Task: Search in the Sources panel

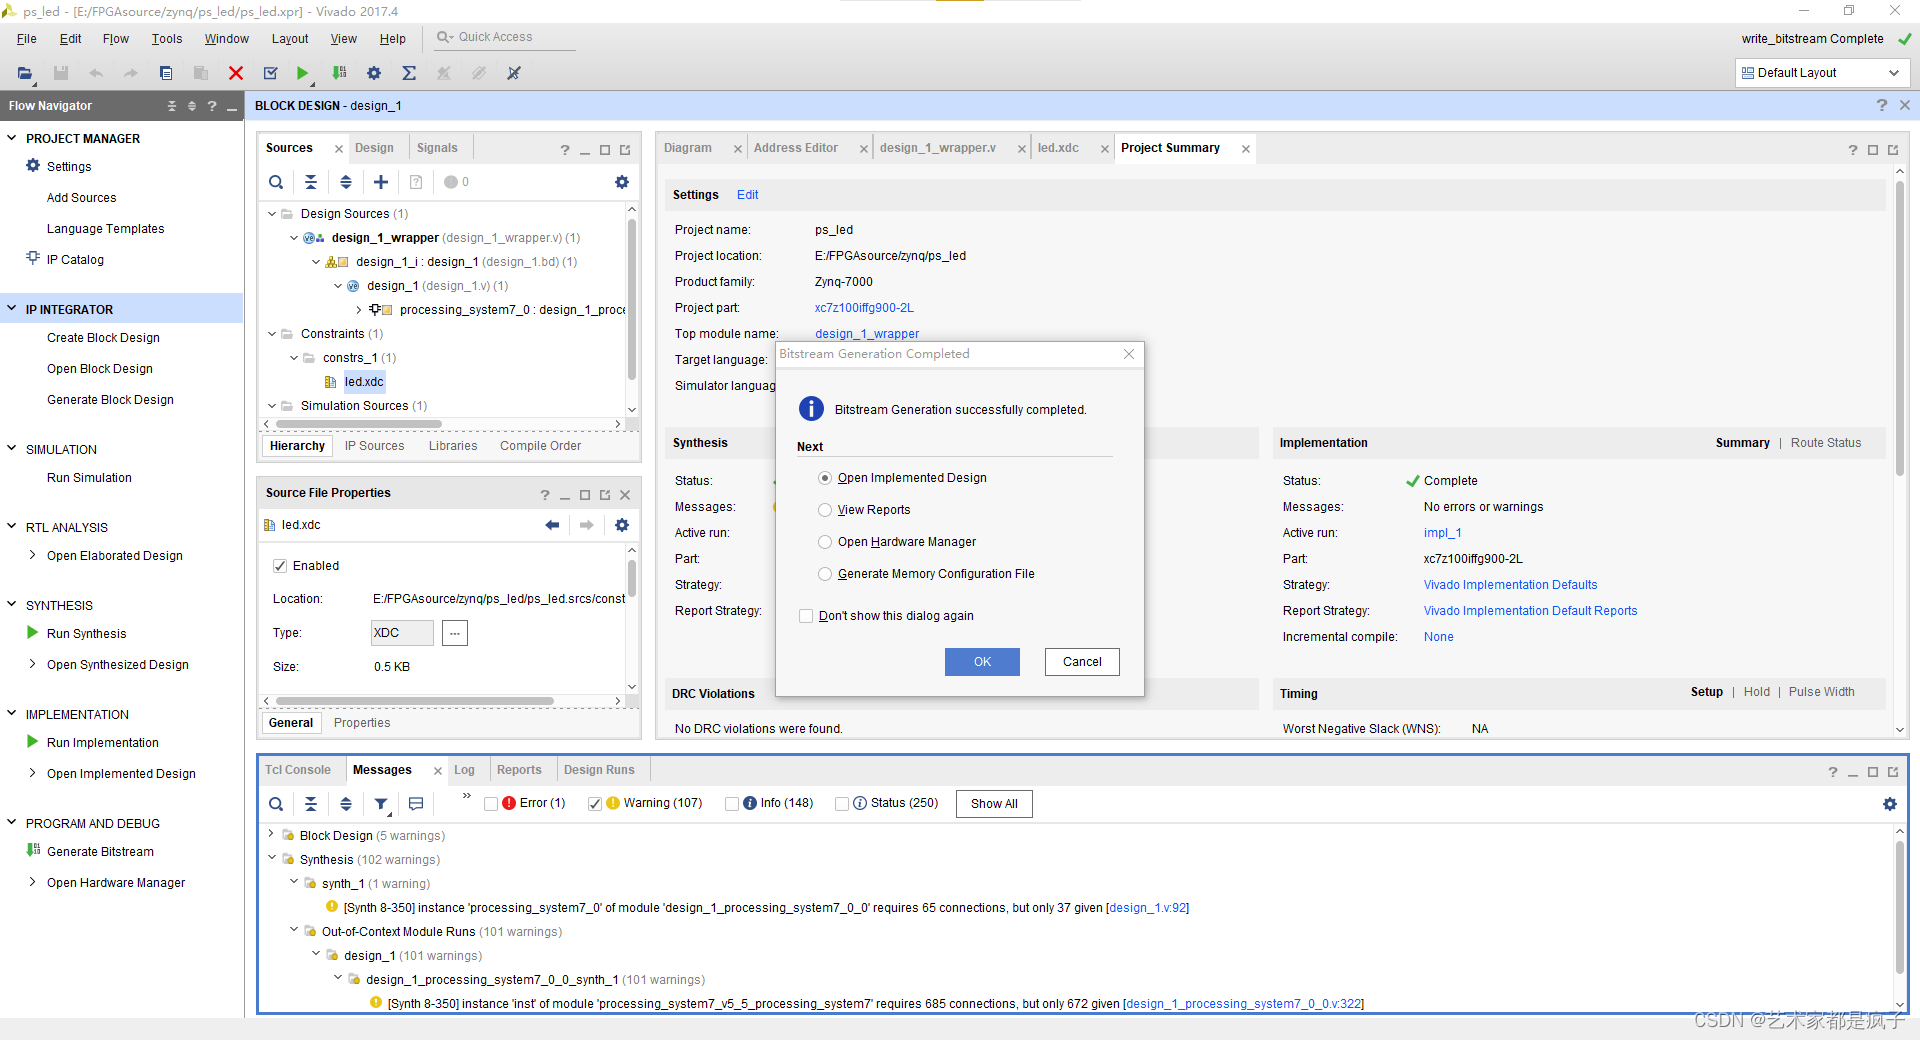Action: [276, 182]
